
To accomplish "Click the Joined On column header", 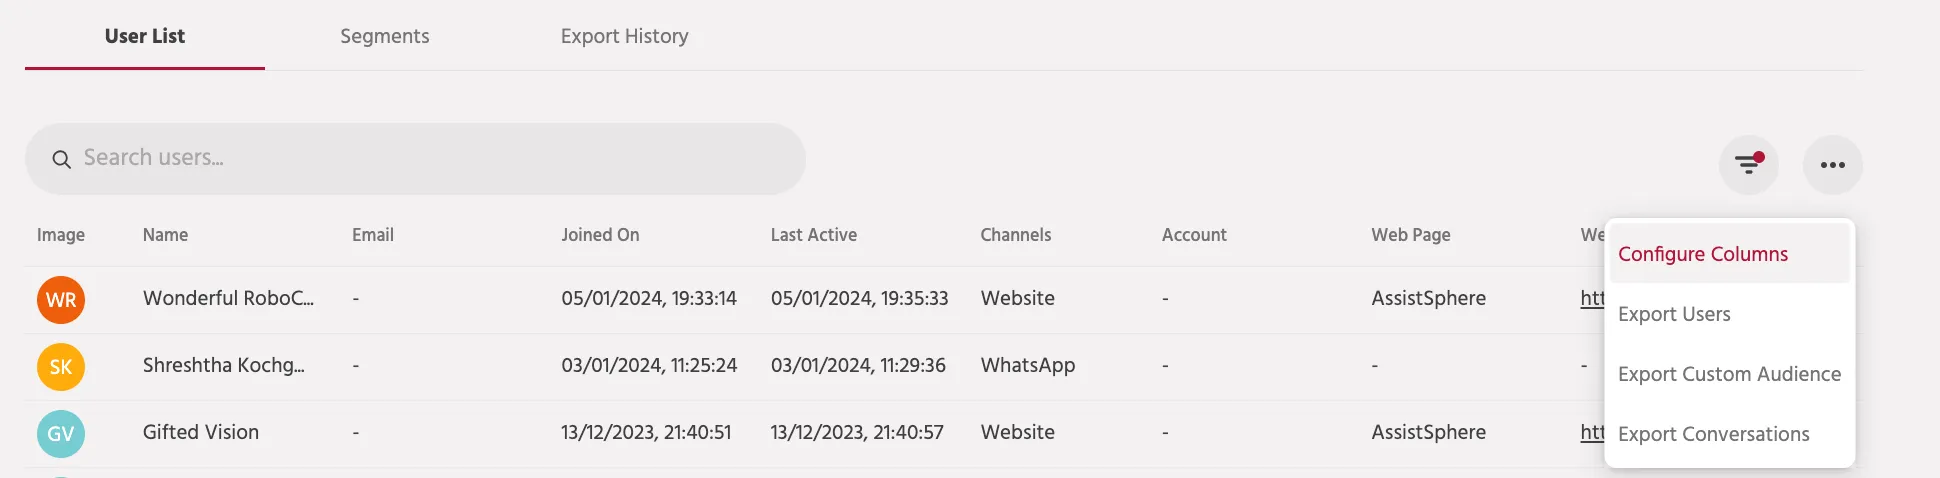I will coord(600,235).
